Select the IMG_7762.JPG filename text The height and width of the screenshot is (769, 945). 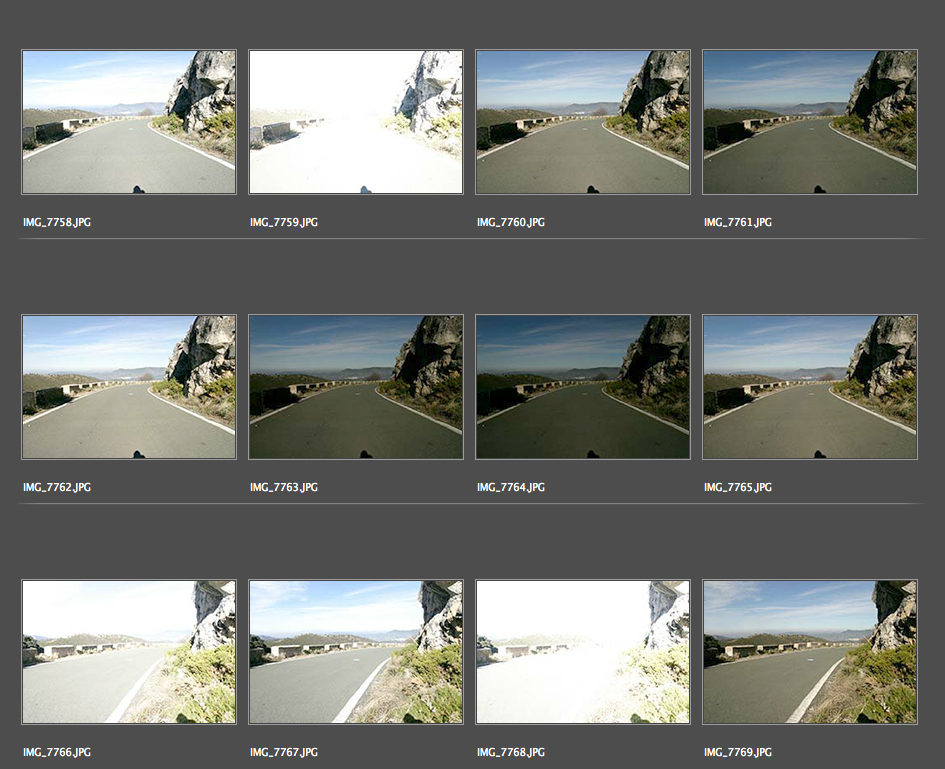click(x=57, y=487)
